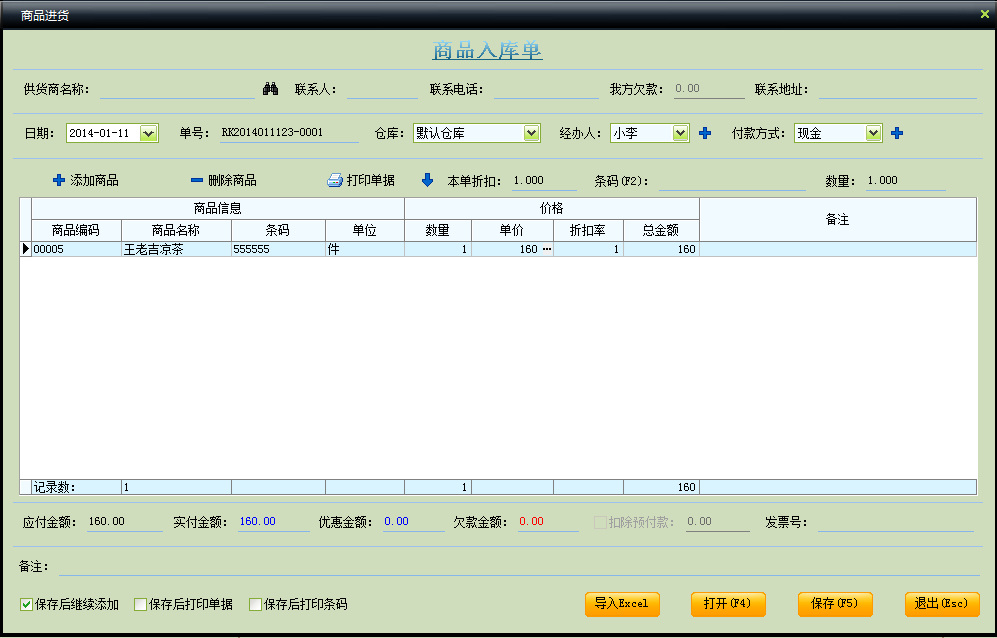The width and height of the screenshot is (997, 638).
Task: Click the 本单折扣 field showing 1.000
Action: (544, 181)
